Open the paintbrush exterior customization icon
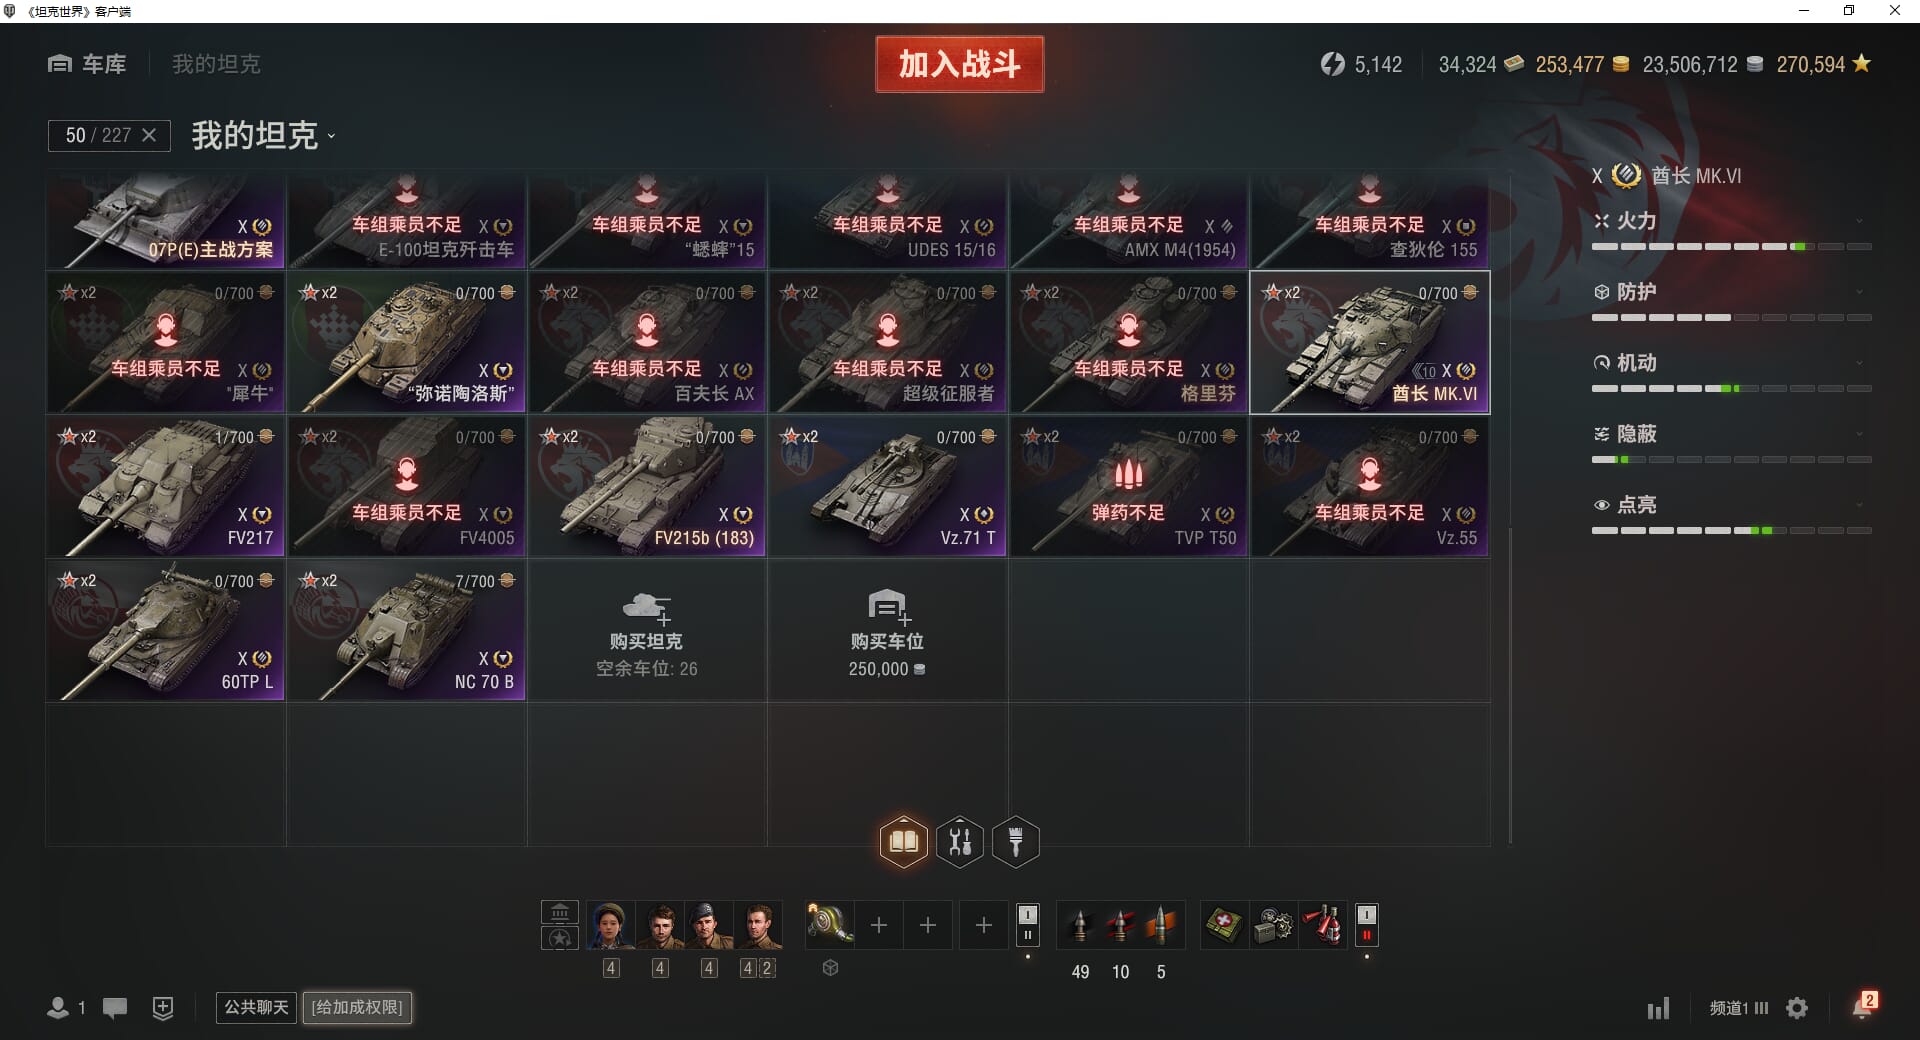 (1016, 841)
